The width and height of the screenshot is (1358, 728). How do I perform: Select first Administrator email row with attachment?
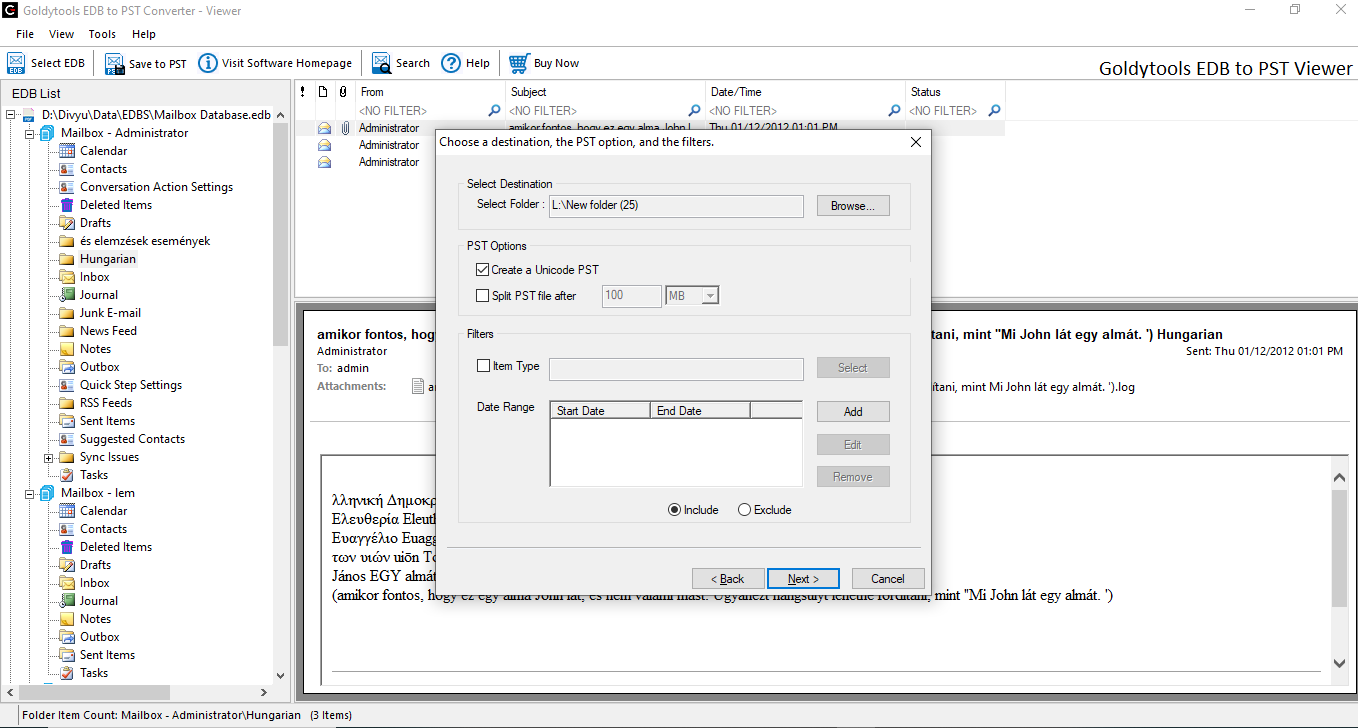click(x=650, y=128)
